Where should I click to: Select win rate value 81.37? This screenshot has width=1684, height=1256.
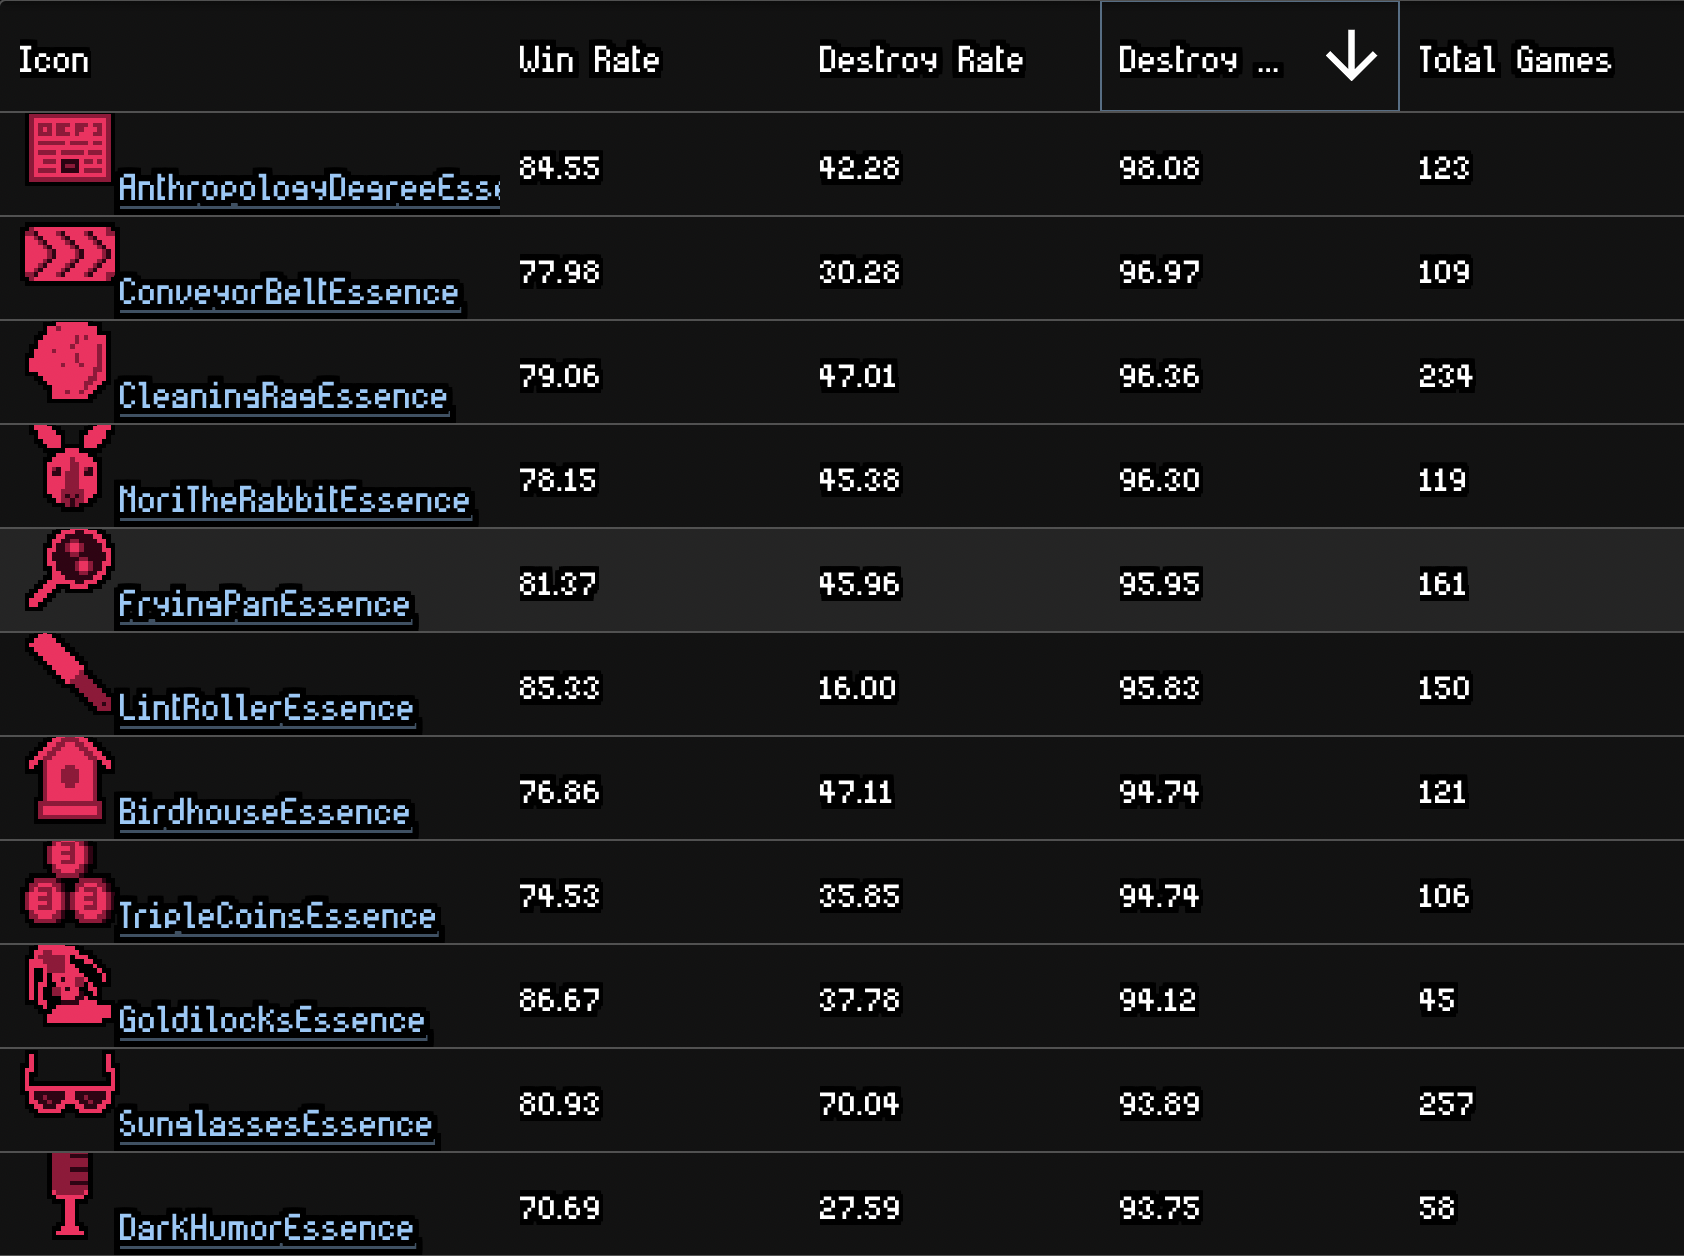point(557,583)
